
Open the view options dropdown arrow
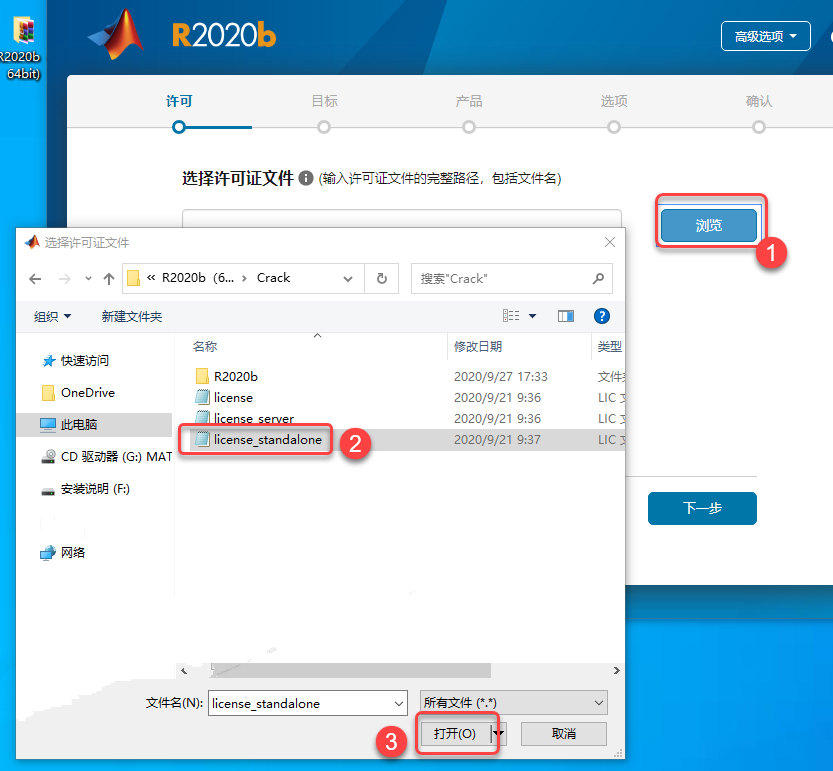click(x=532, y=316)
